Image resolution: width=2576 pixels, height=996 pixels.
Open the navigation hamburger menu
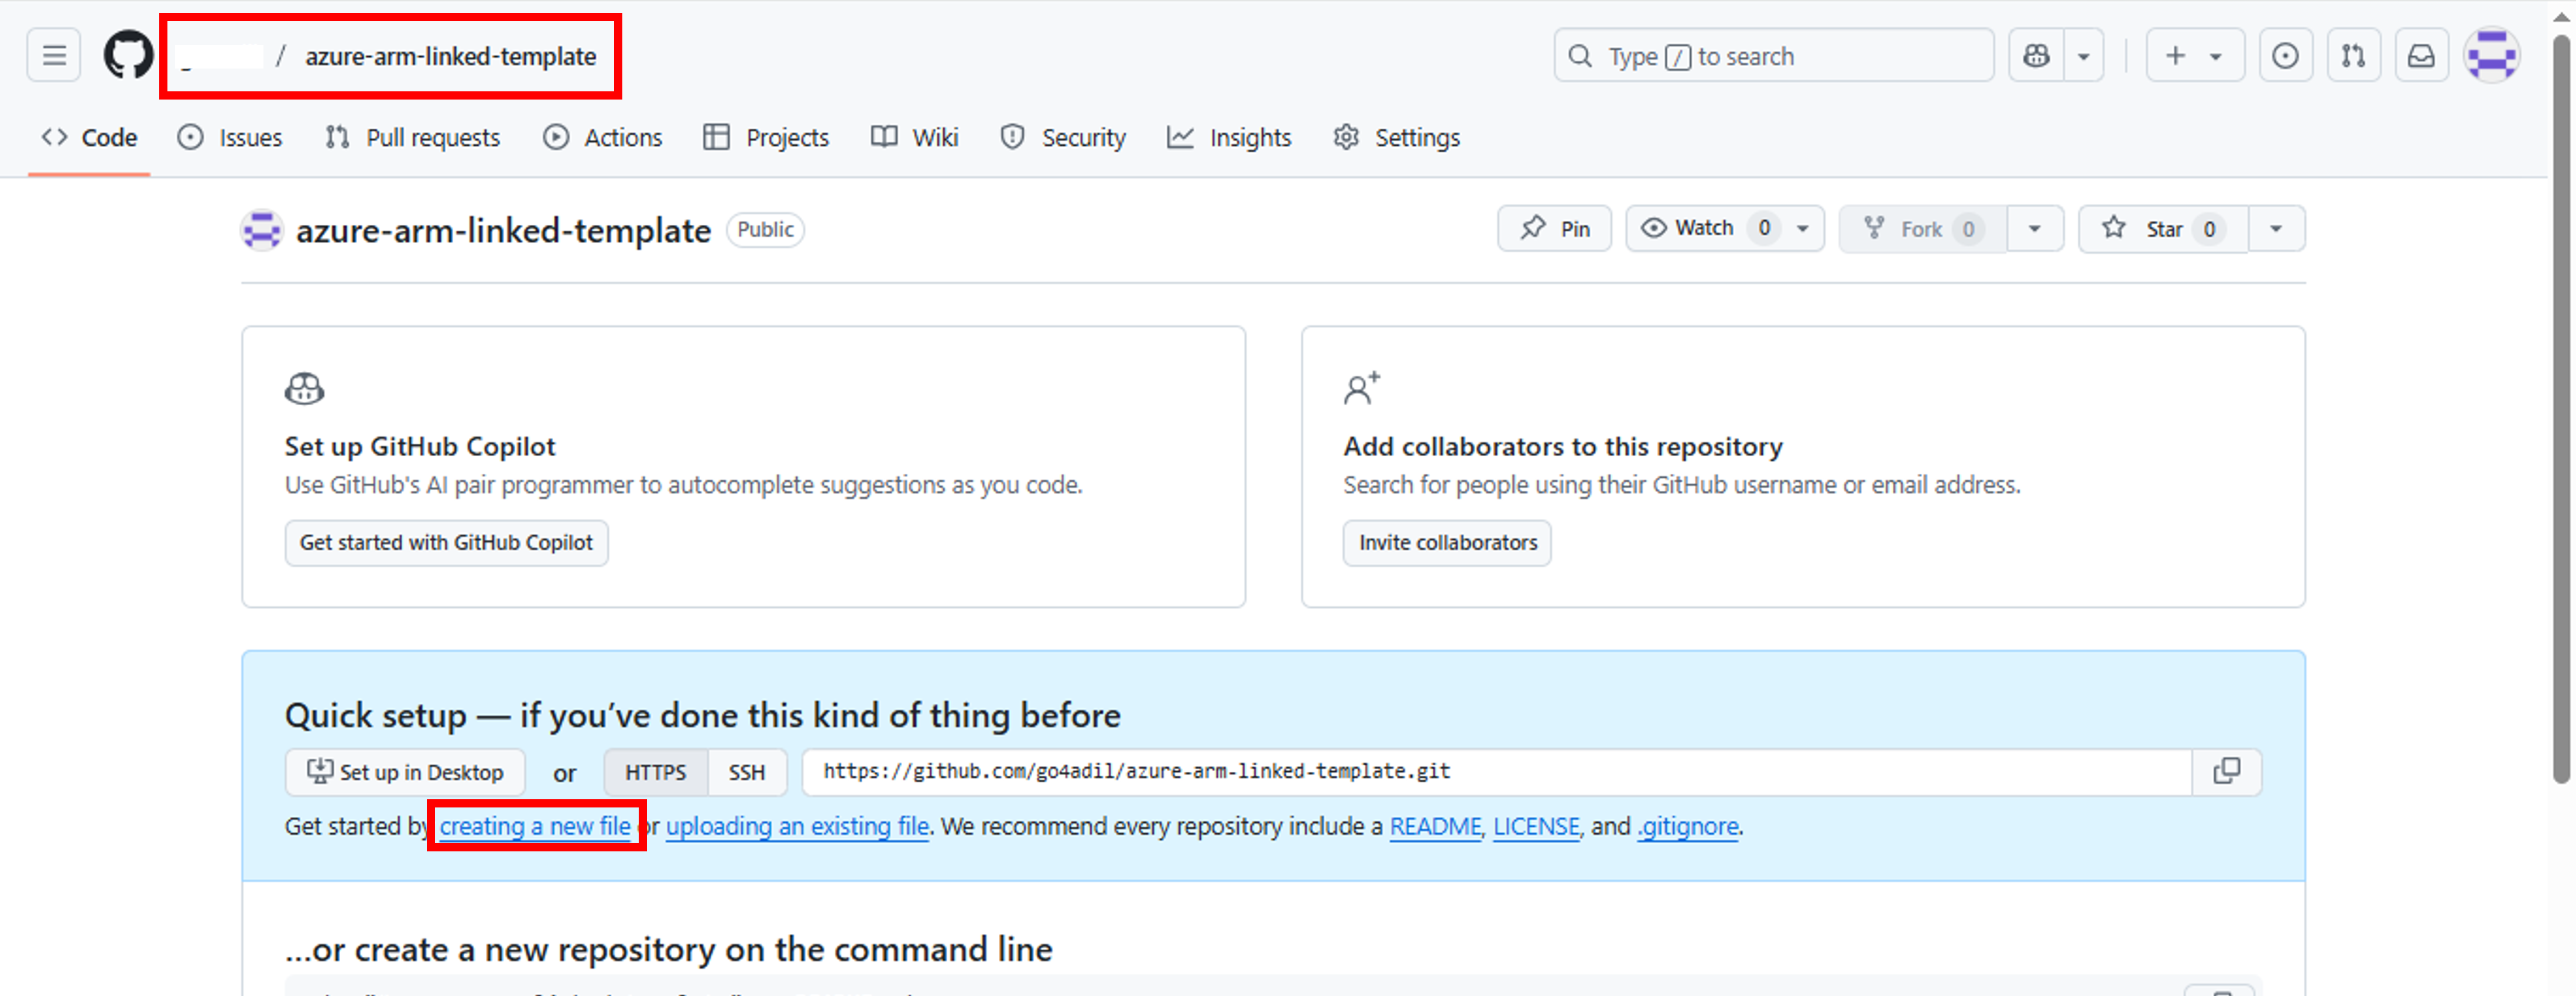click(53, 55)
